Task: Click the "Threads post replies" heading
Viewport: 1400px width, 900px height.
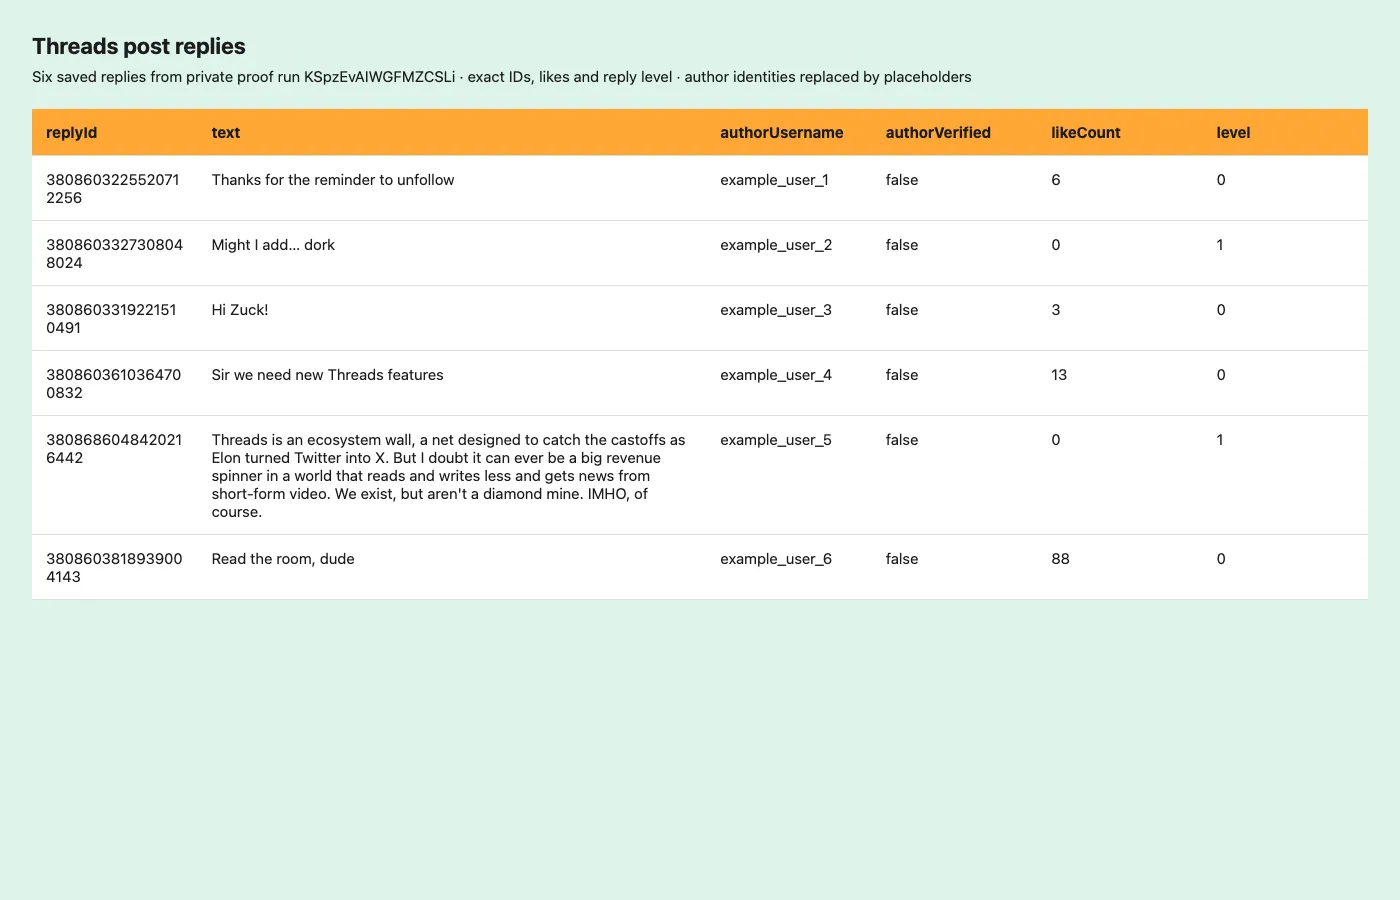Action: pos(139,46)
